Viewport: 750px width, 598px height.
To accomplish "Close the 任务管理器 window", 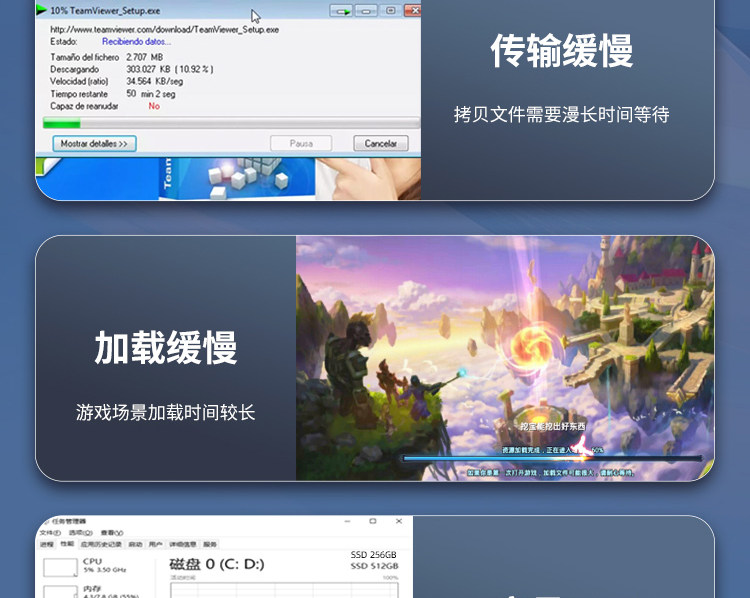I will (399, 521).
